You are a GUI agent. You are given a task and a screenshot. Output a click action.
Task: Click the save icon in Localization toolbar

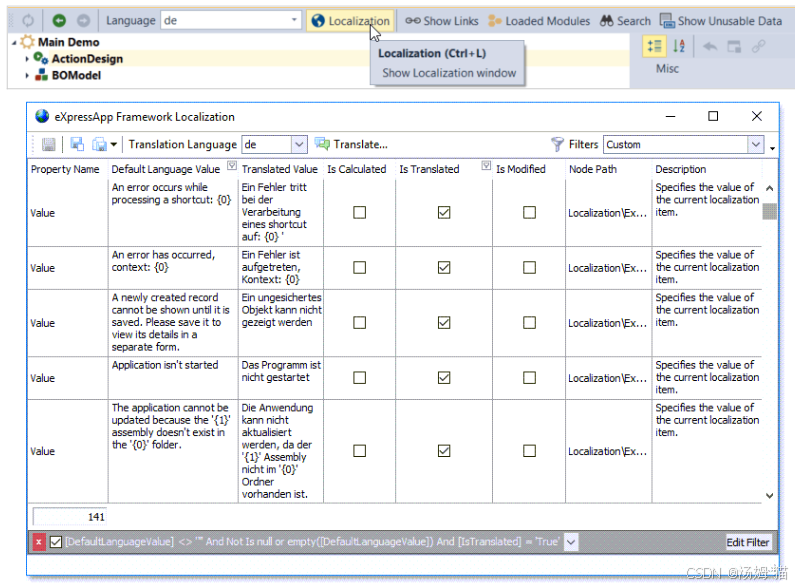49,144
